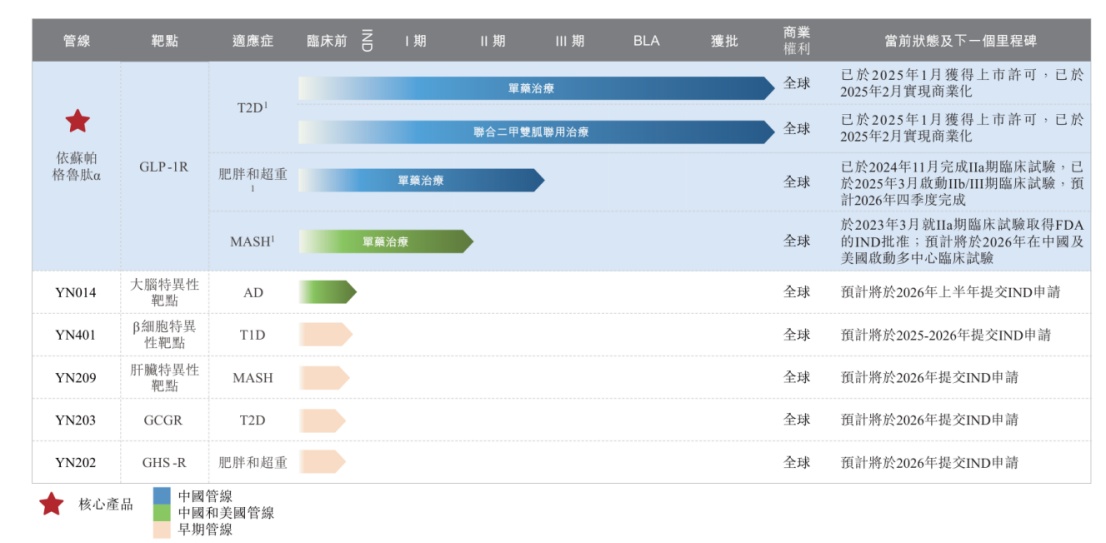
Task: Click the YN014 pipeline row label
Action: (x=75, y=292)
